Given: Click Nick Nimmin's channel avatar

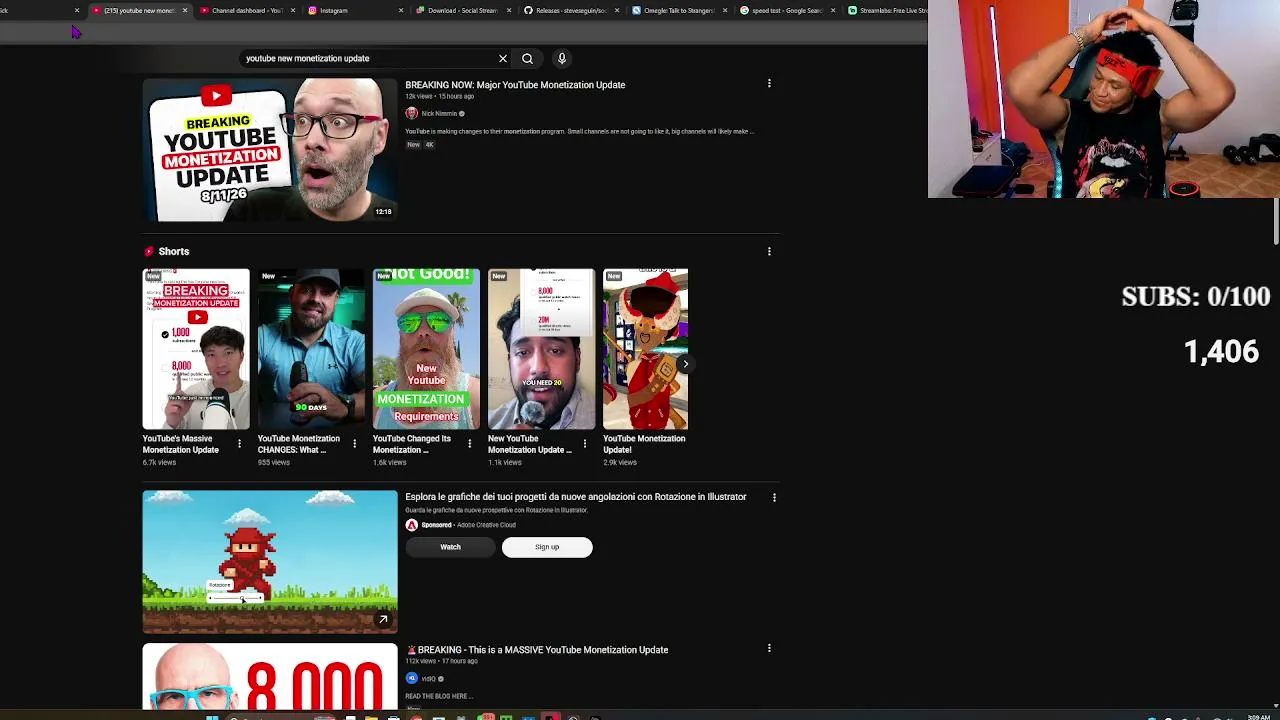Looking at the screenshot, I should (411, 113).
